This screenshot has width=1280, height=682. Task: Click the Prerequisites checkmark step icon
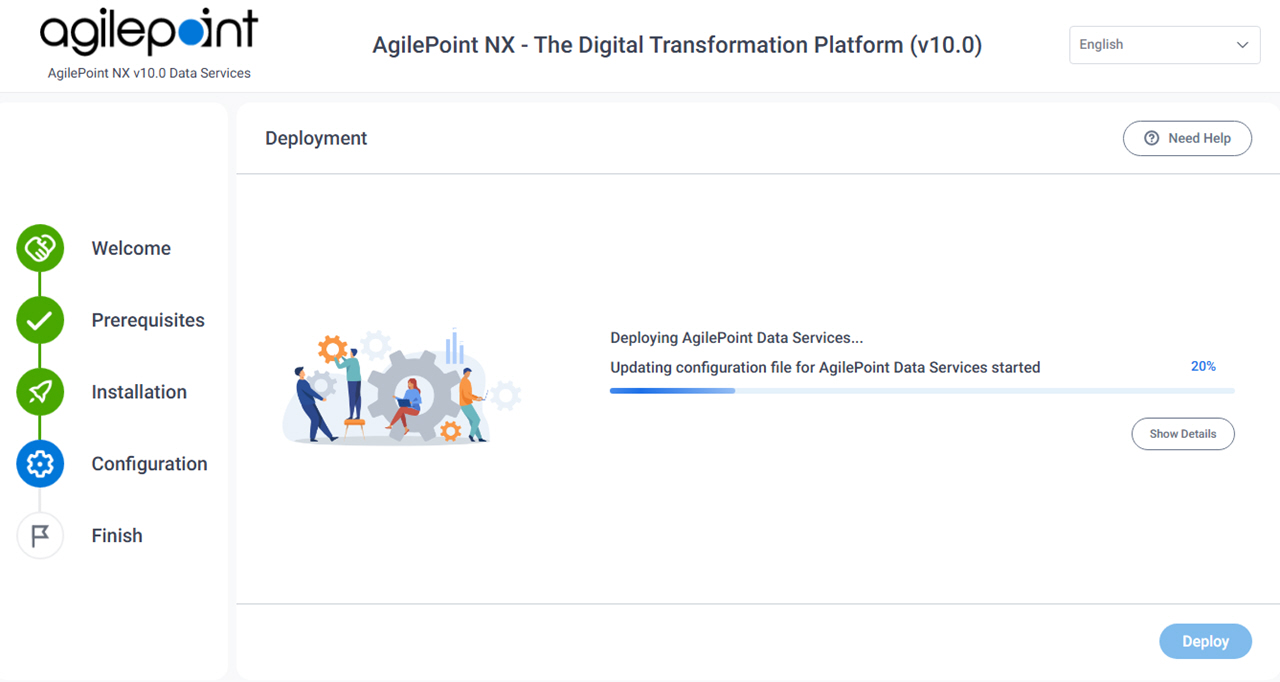[x=40, y=320]
